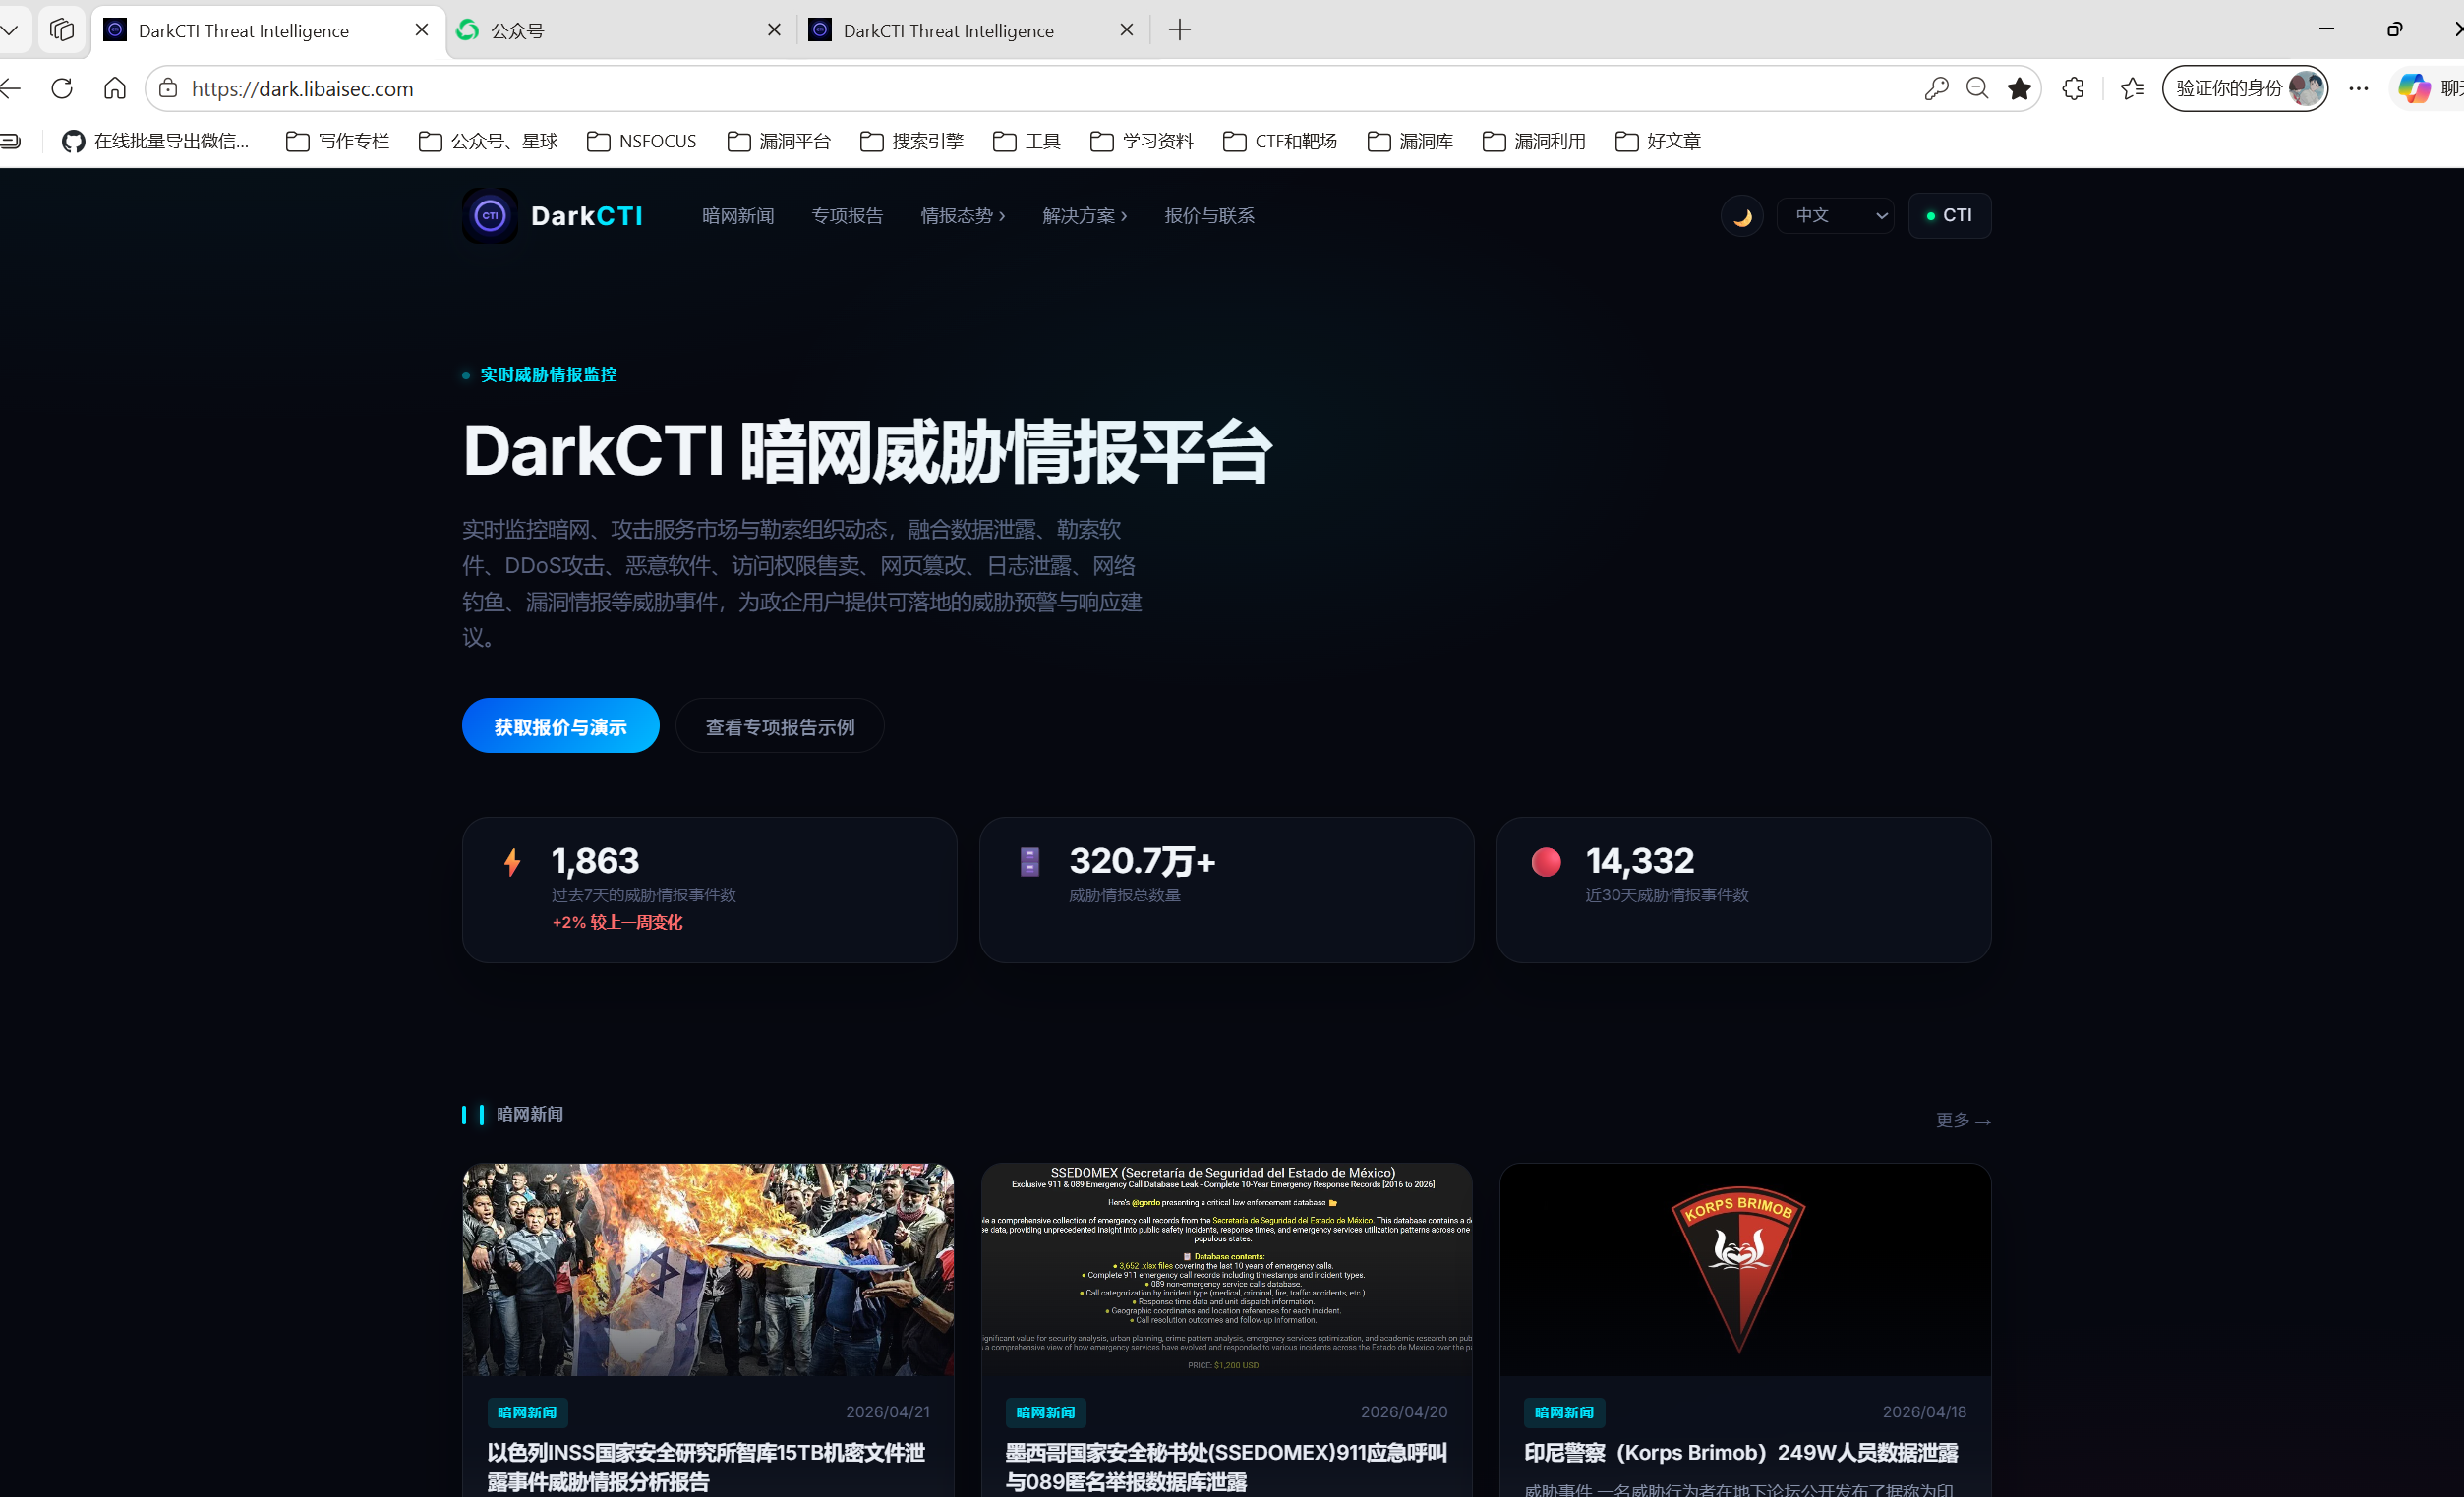
Task: Click the CTI status button
Action: click(x=1949, y=215)
